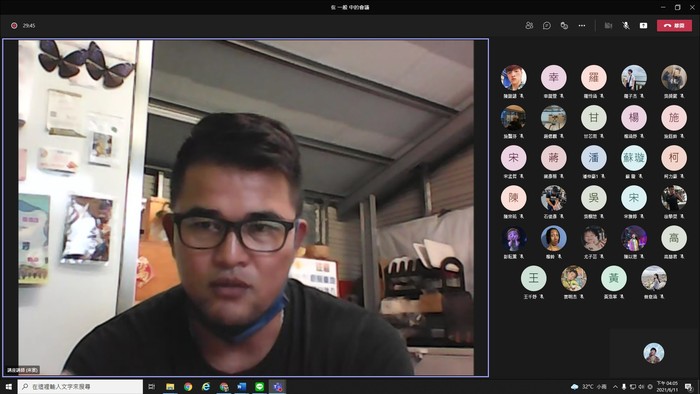Select the 陳 participant avatar

pyautogui.click(x=513, y=198)
